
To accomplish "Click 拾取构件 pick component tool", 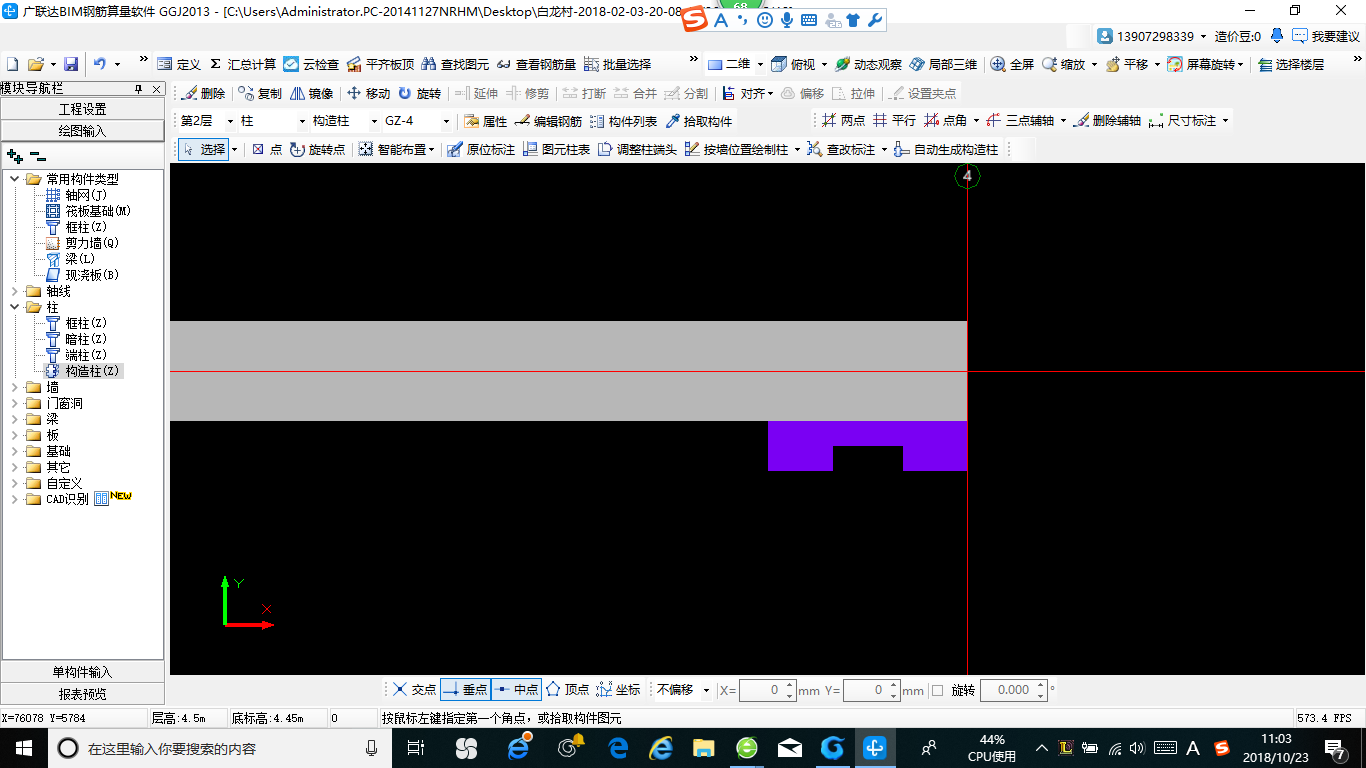I will (x=699, y=121).
